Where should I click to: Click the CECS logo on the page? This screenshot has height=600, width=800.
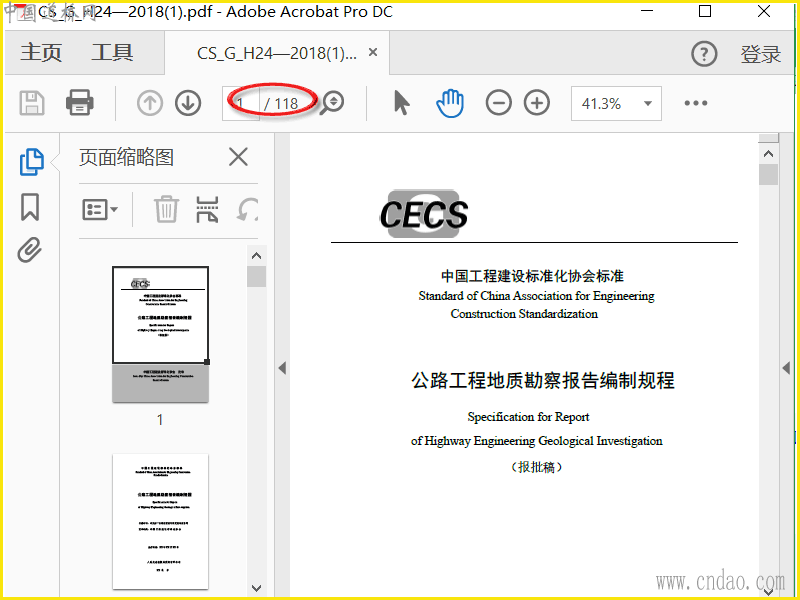(x=423, y=214)
